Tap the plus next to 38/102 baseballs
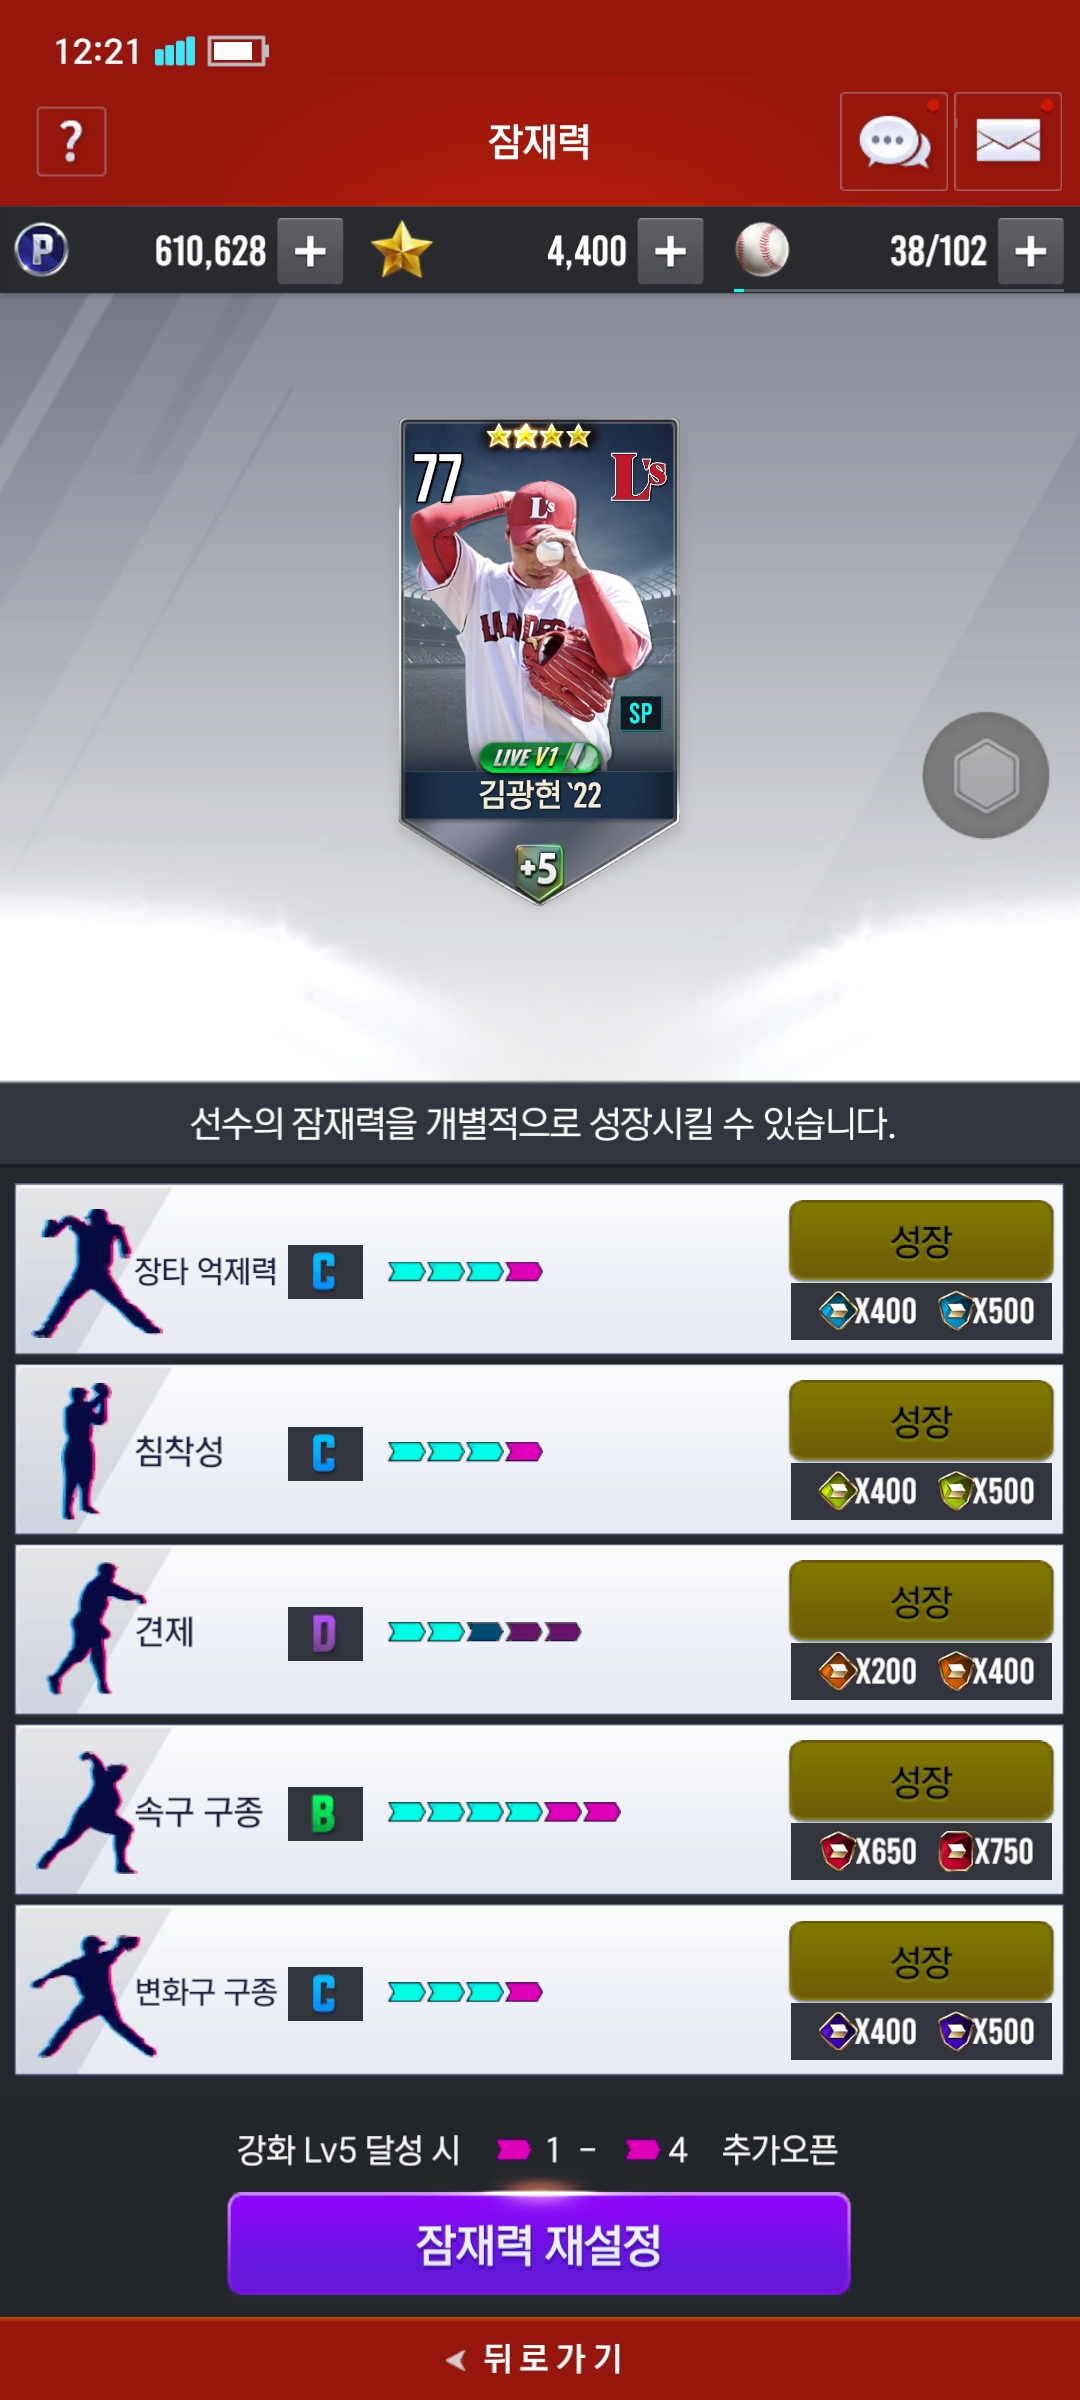 (1031, 251)
